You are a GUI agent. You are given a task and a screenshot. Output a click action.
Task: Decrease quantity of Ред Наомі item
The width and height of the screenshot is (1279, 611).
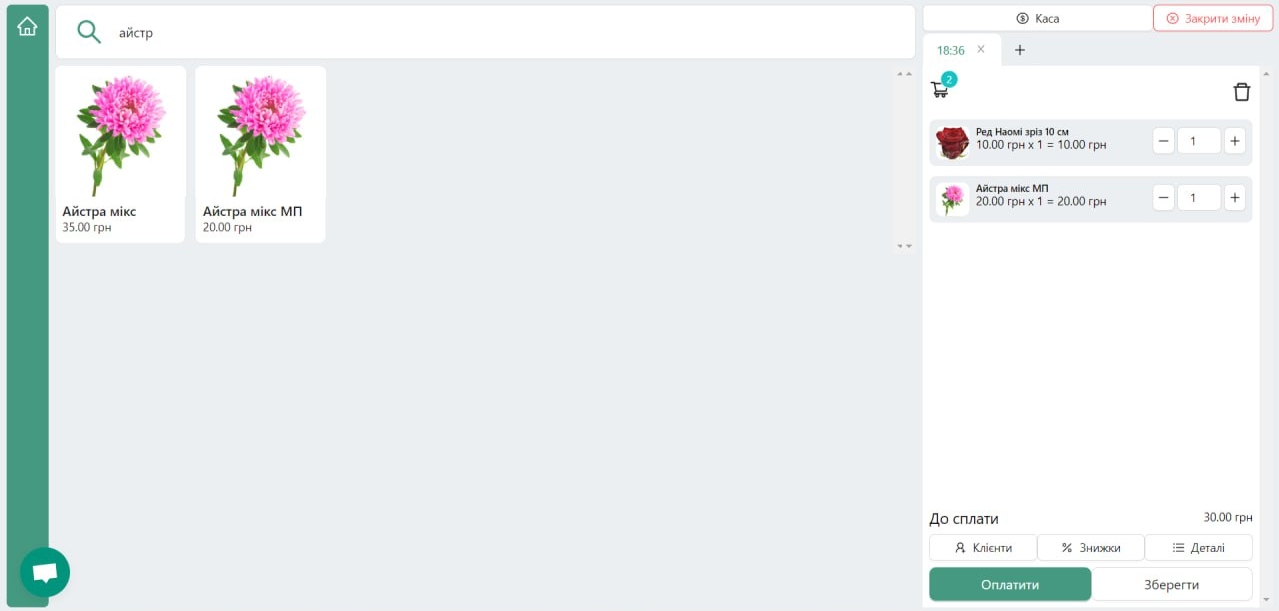(x=1164, y=141)
